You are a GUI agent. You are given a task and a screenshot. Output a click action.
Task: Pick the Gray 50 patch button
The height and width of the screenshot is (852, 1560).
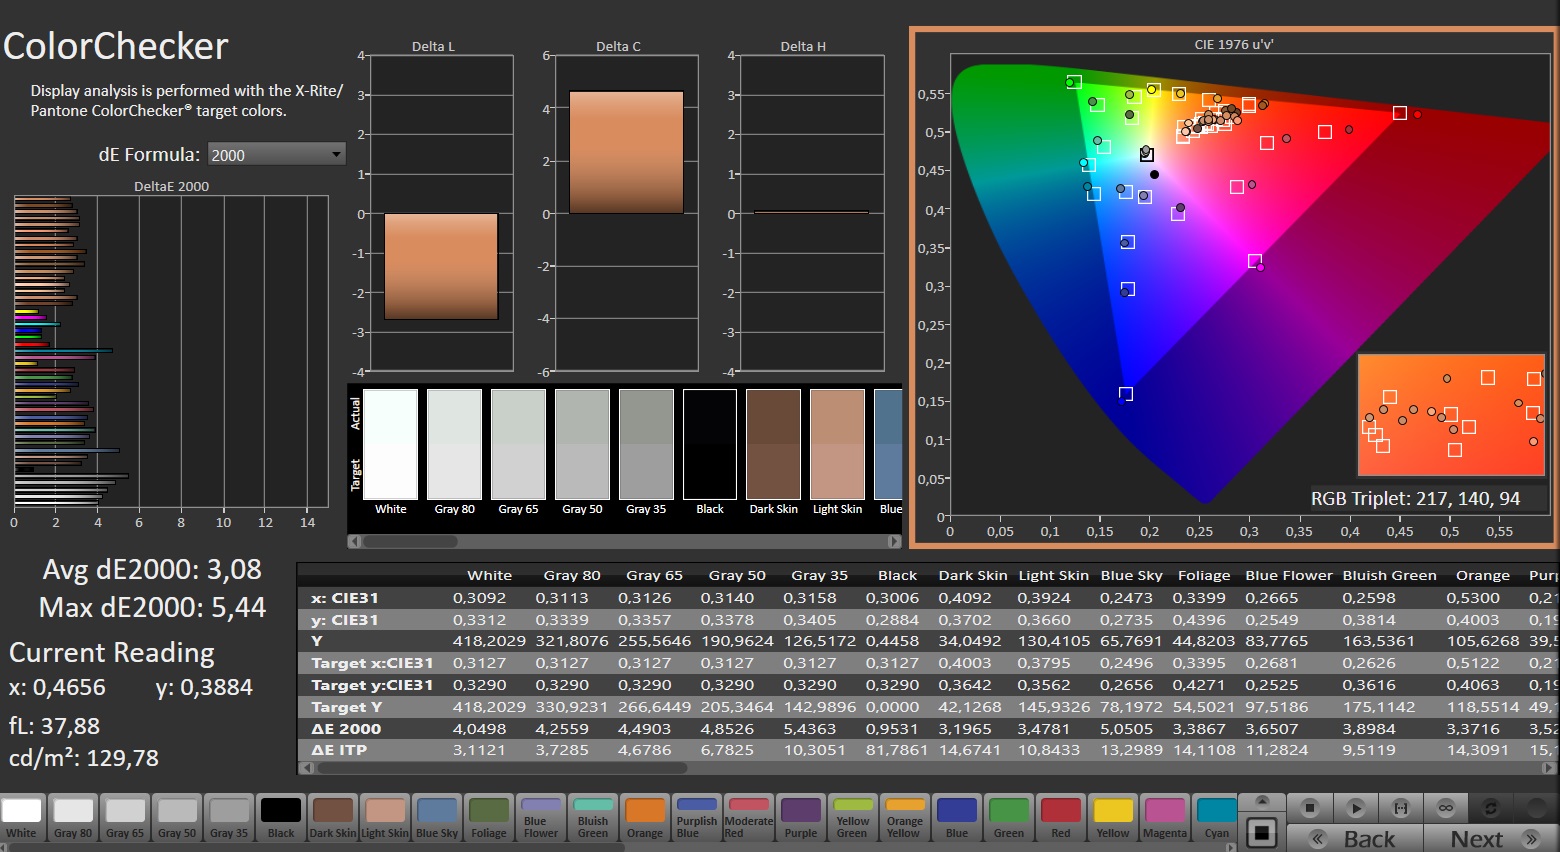click(177, 818)
